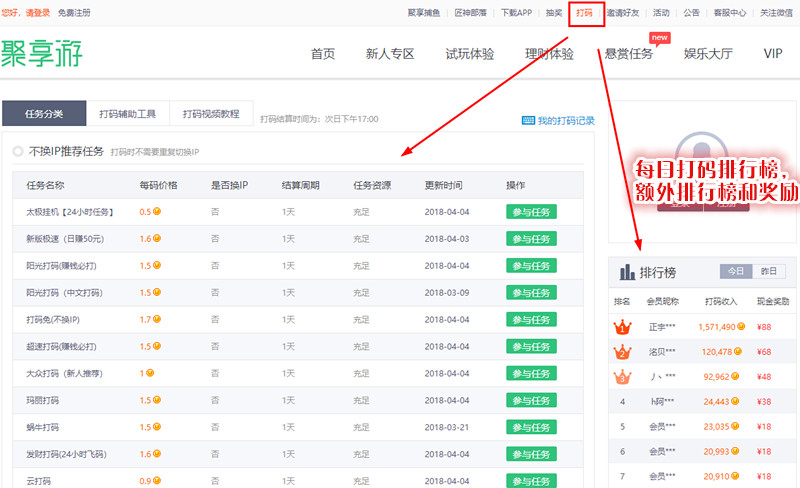Click the bar chart icon beside 排行榜
This screenshot has height=488, width=800.
tap(627, 272)
